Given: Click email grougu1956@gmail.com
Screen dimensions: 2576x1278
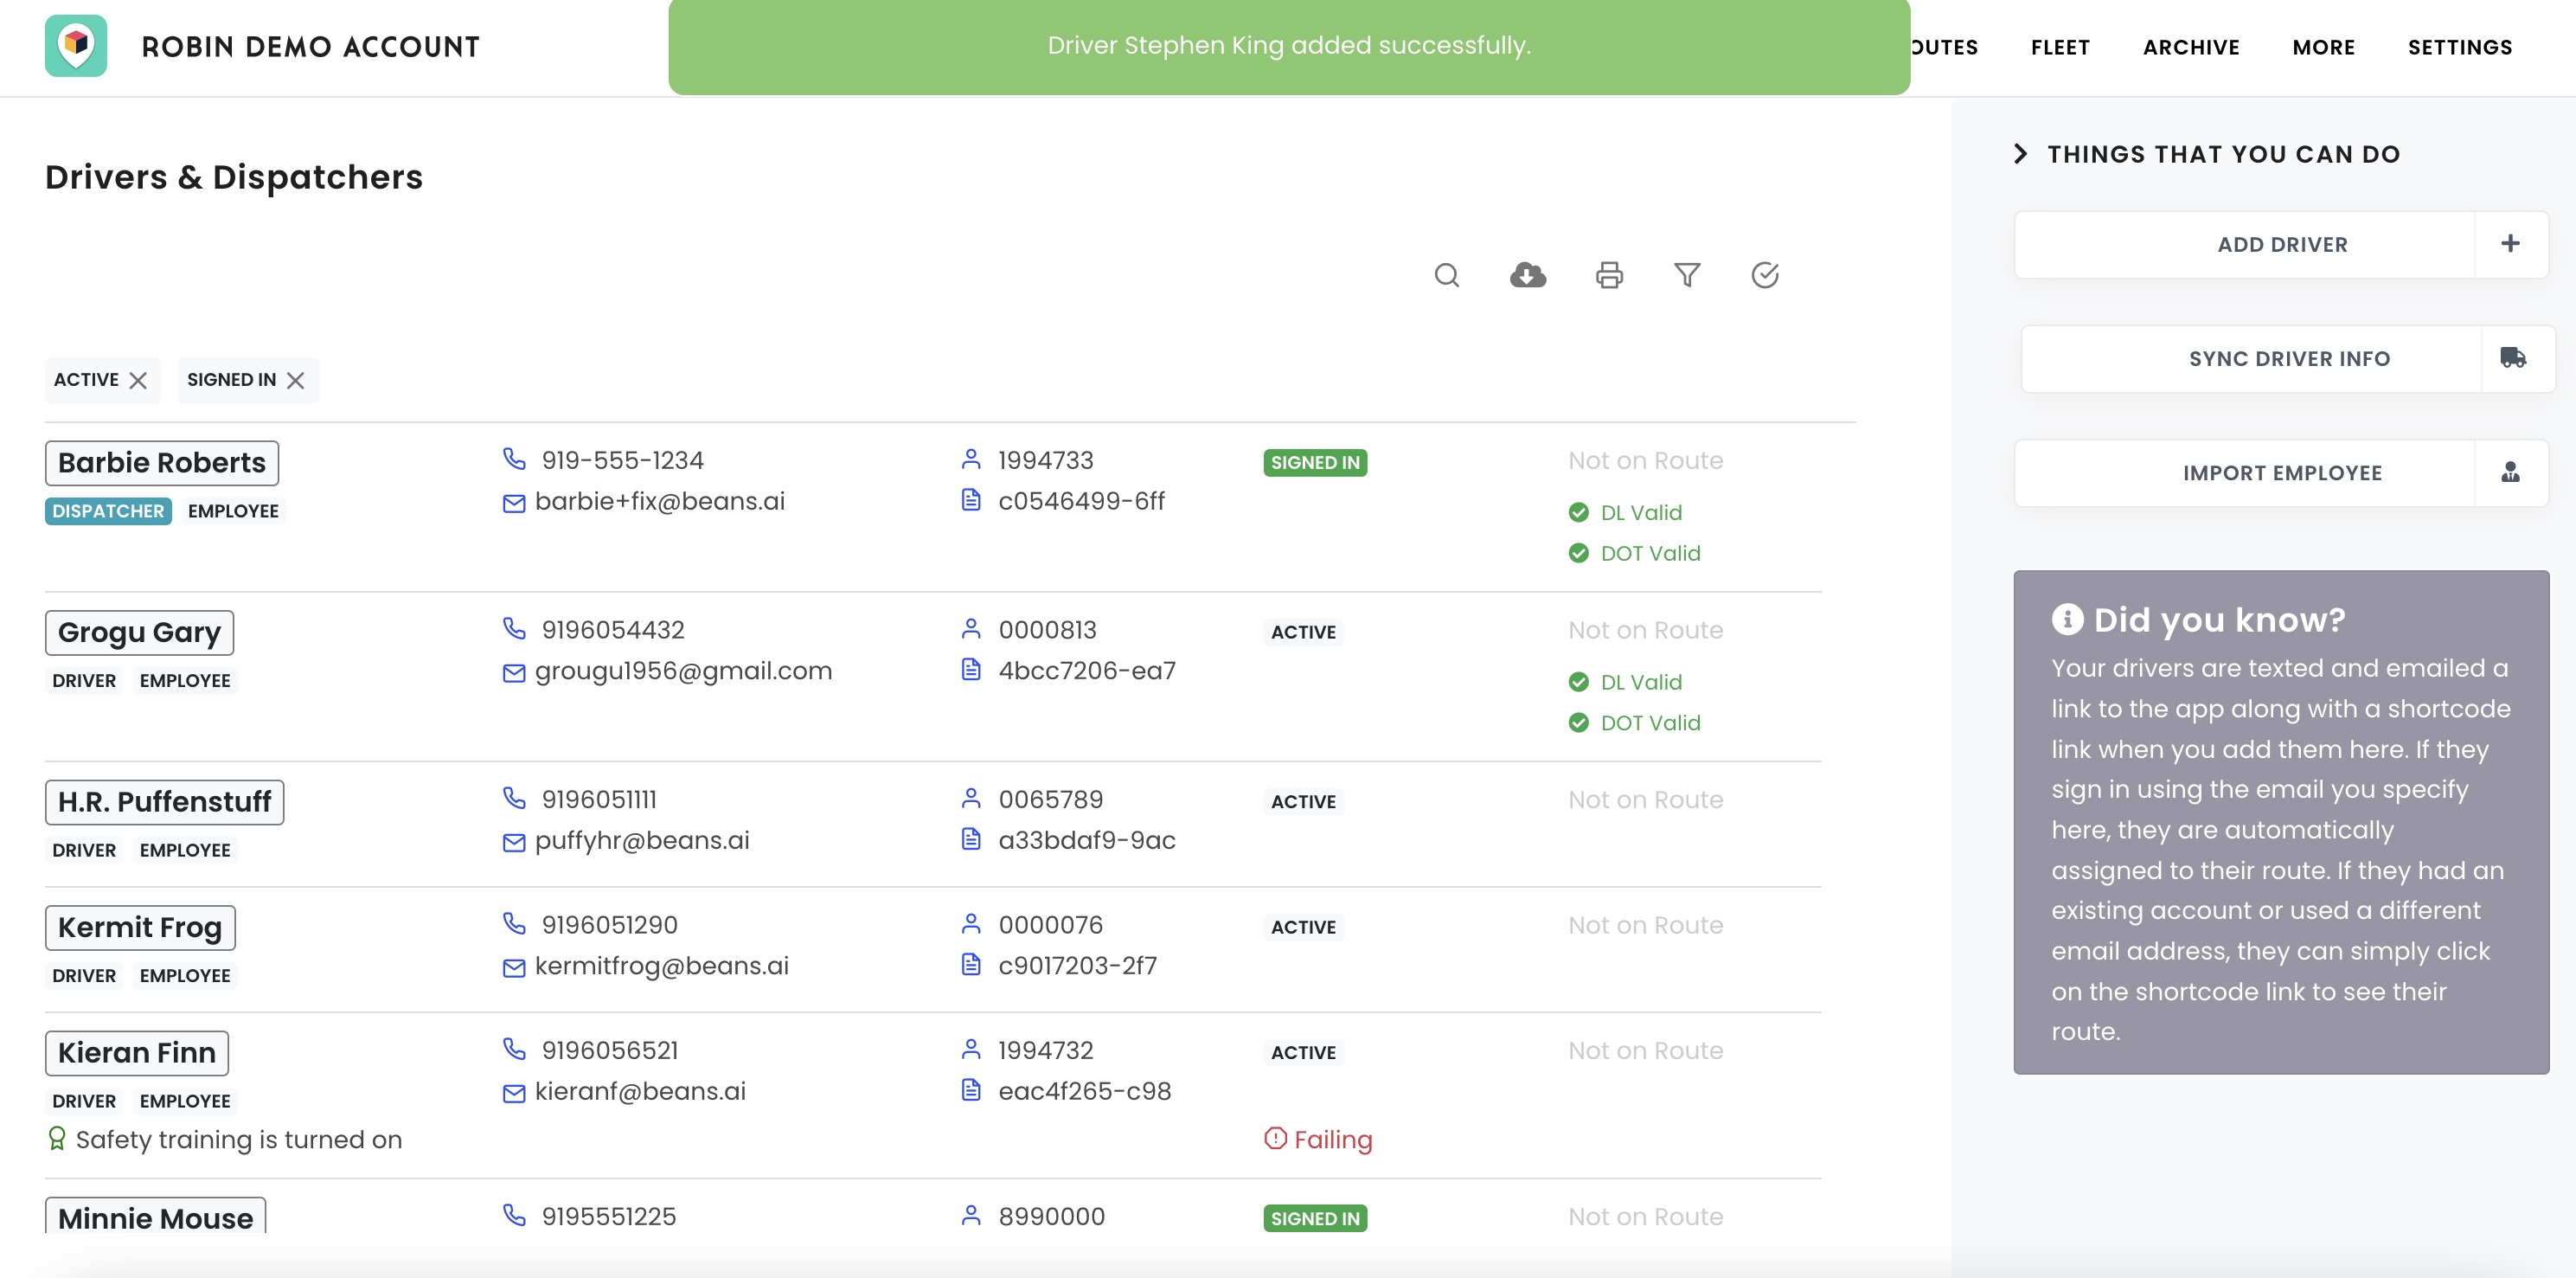Looking at the screenshot, I should [x=683, y=671].
